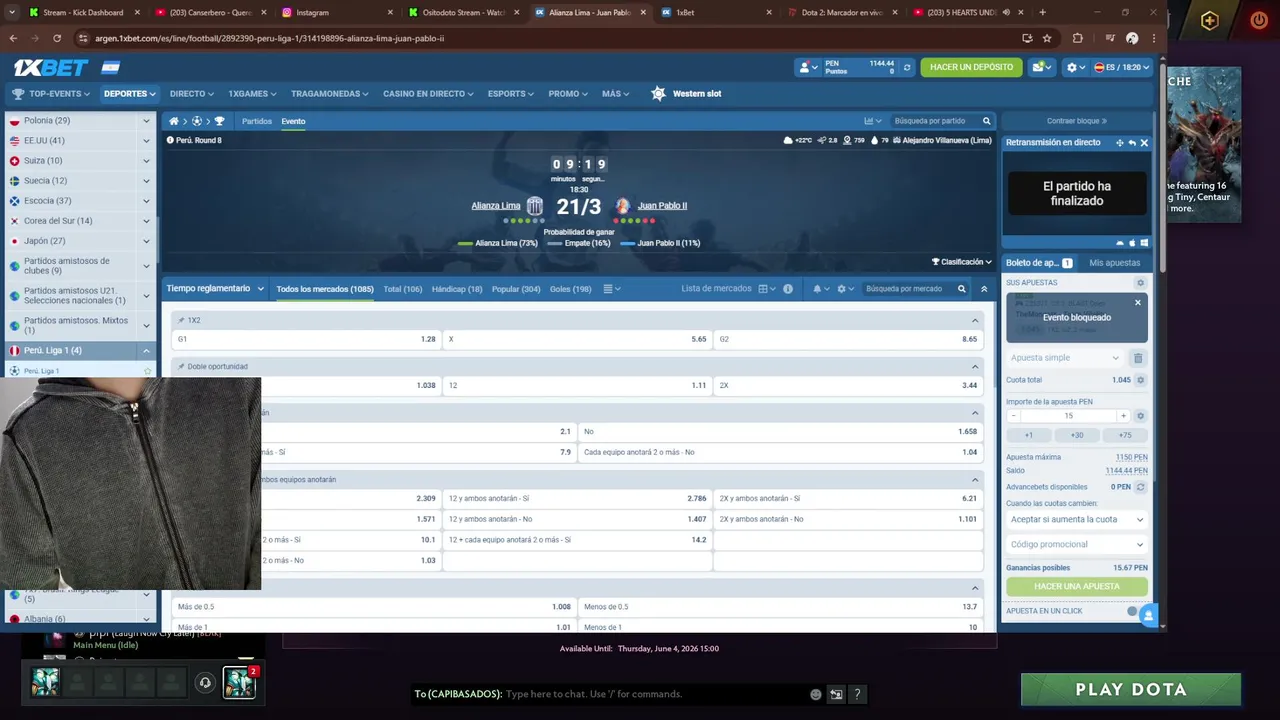
Task: Select draw X odds 5.65
Action: [577, 339]
